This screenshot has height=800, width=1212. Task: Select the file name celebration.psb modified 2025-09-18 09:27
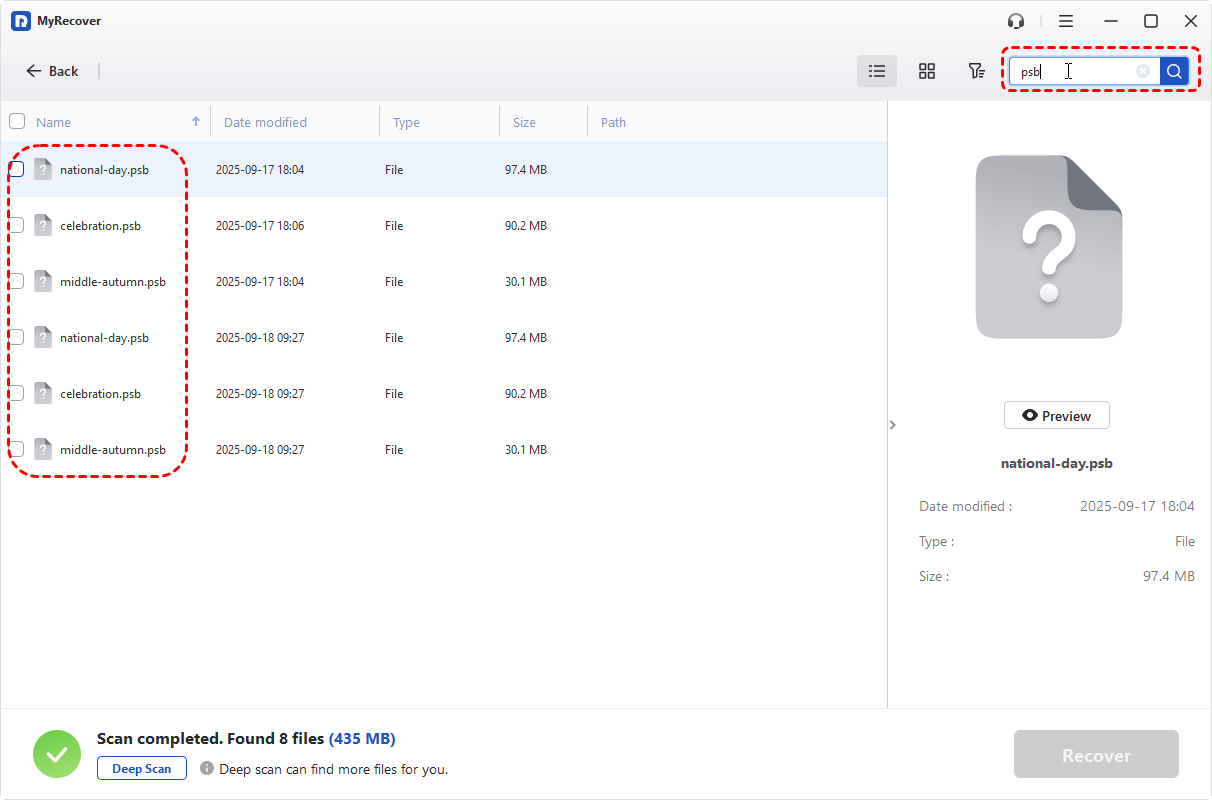tap(100, 394)
